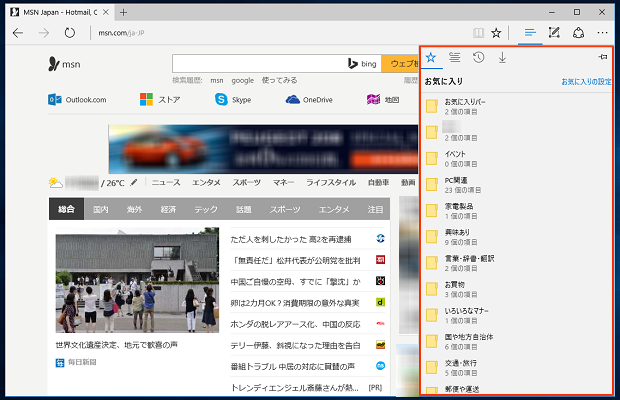Viewport: 620px width, 400px height.
Task: Switch to Downloads tab in Hub
Action: coord(502,58)
